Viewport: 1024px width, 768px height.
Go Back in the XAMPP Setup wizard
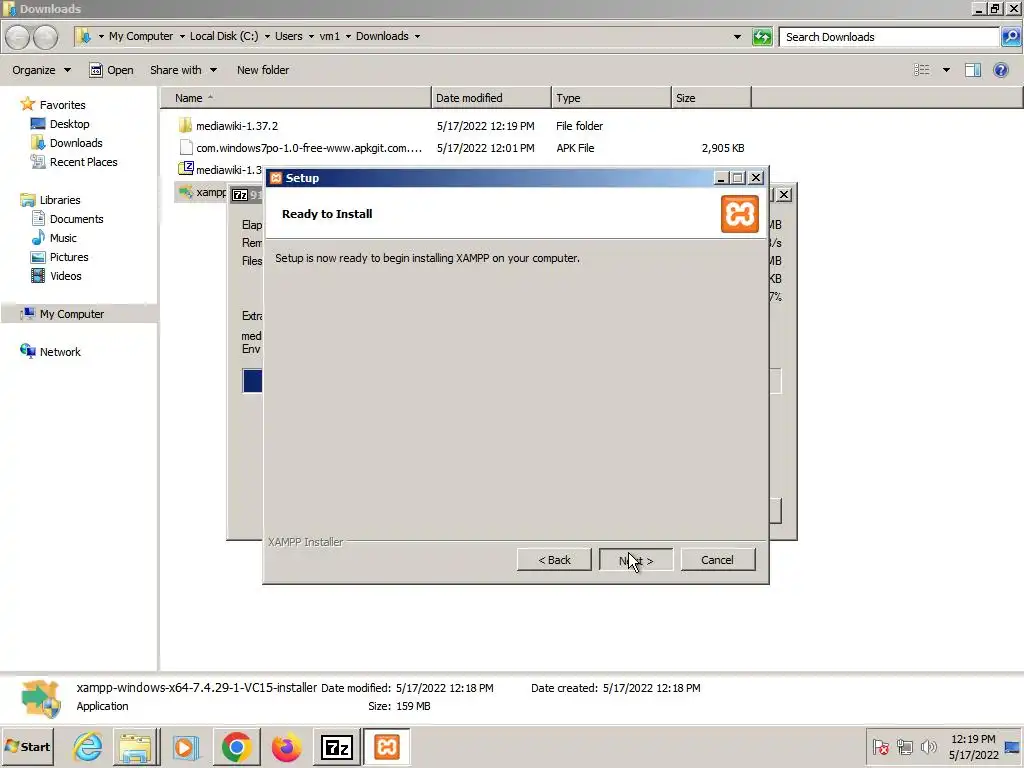click(x=554, y=560)
